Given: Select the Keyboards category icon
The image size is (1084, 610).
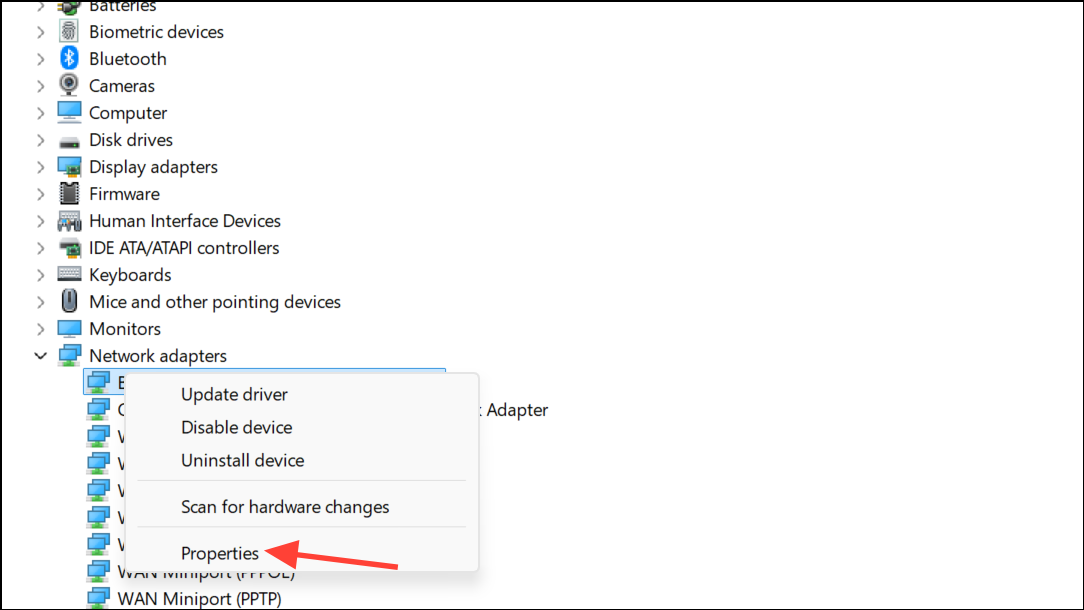Looking at the screenshot, I should pyautogui.click(x=68, y=274).
